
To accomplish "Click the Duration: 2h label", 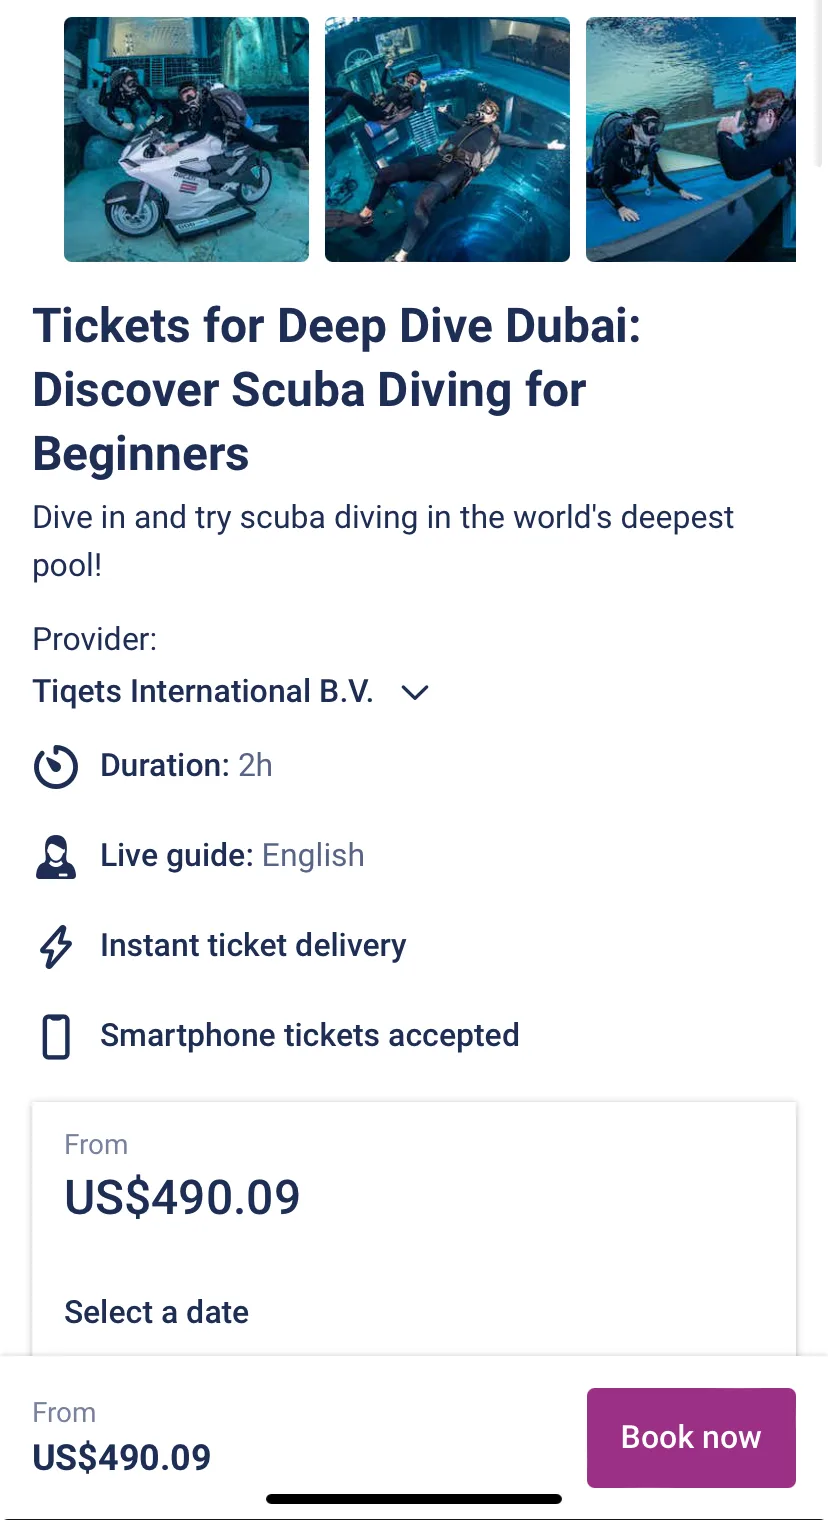I will [186, 766].
